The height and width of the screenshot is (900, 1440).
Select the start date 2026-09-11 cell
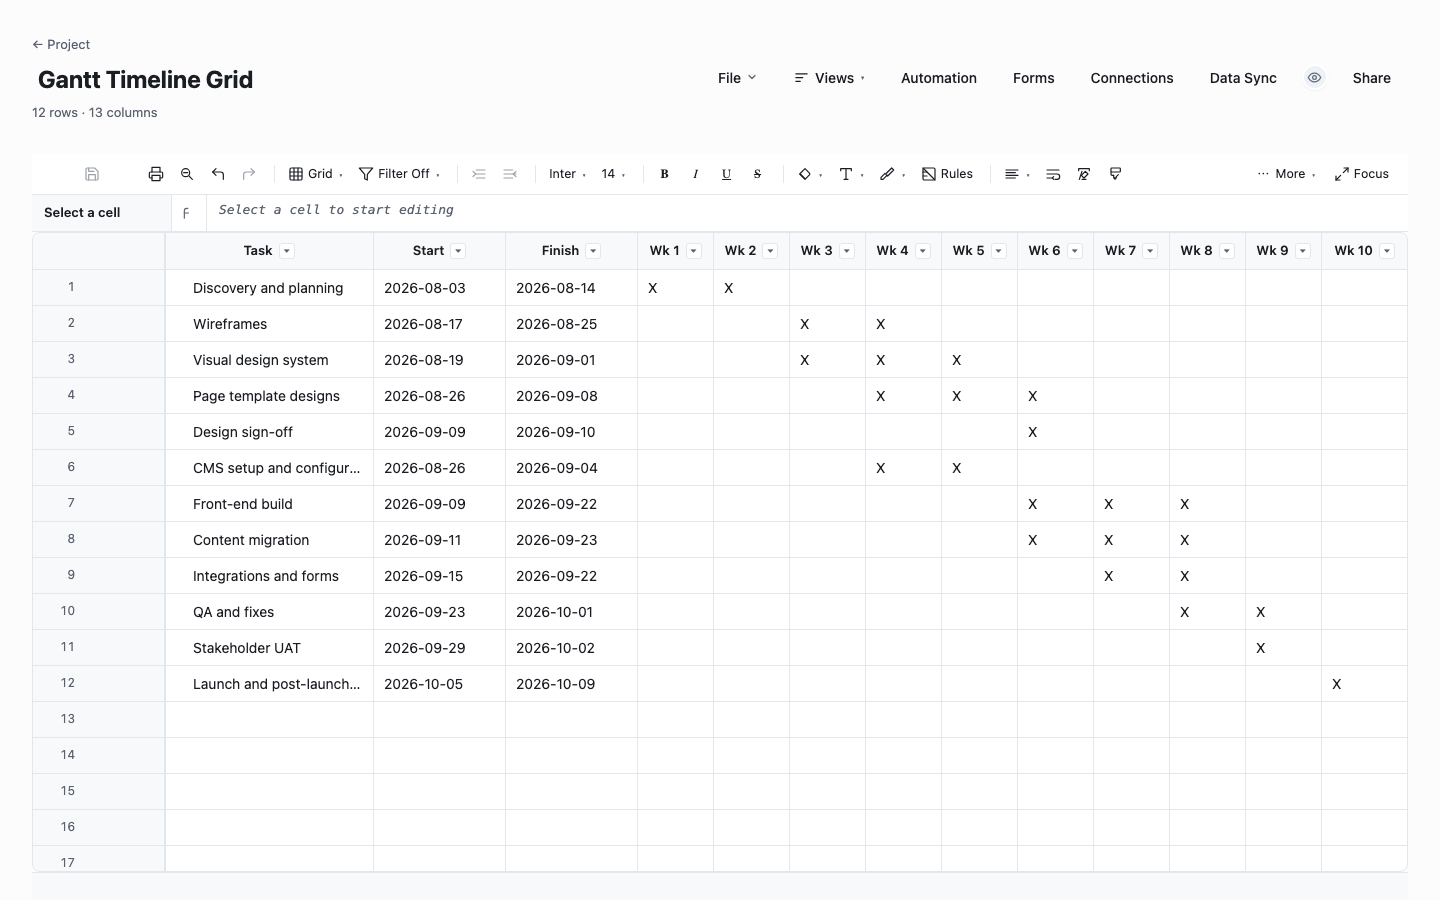439,540
